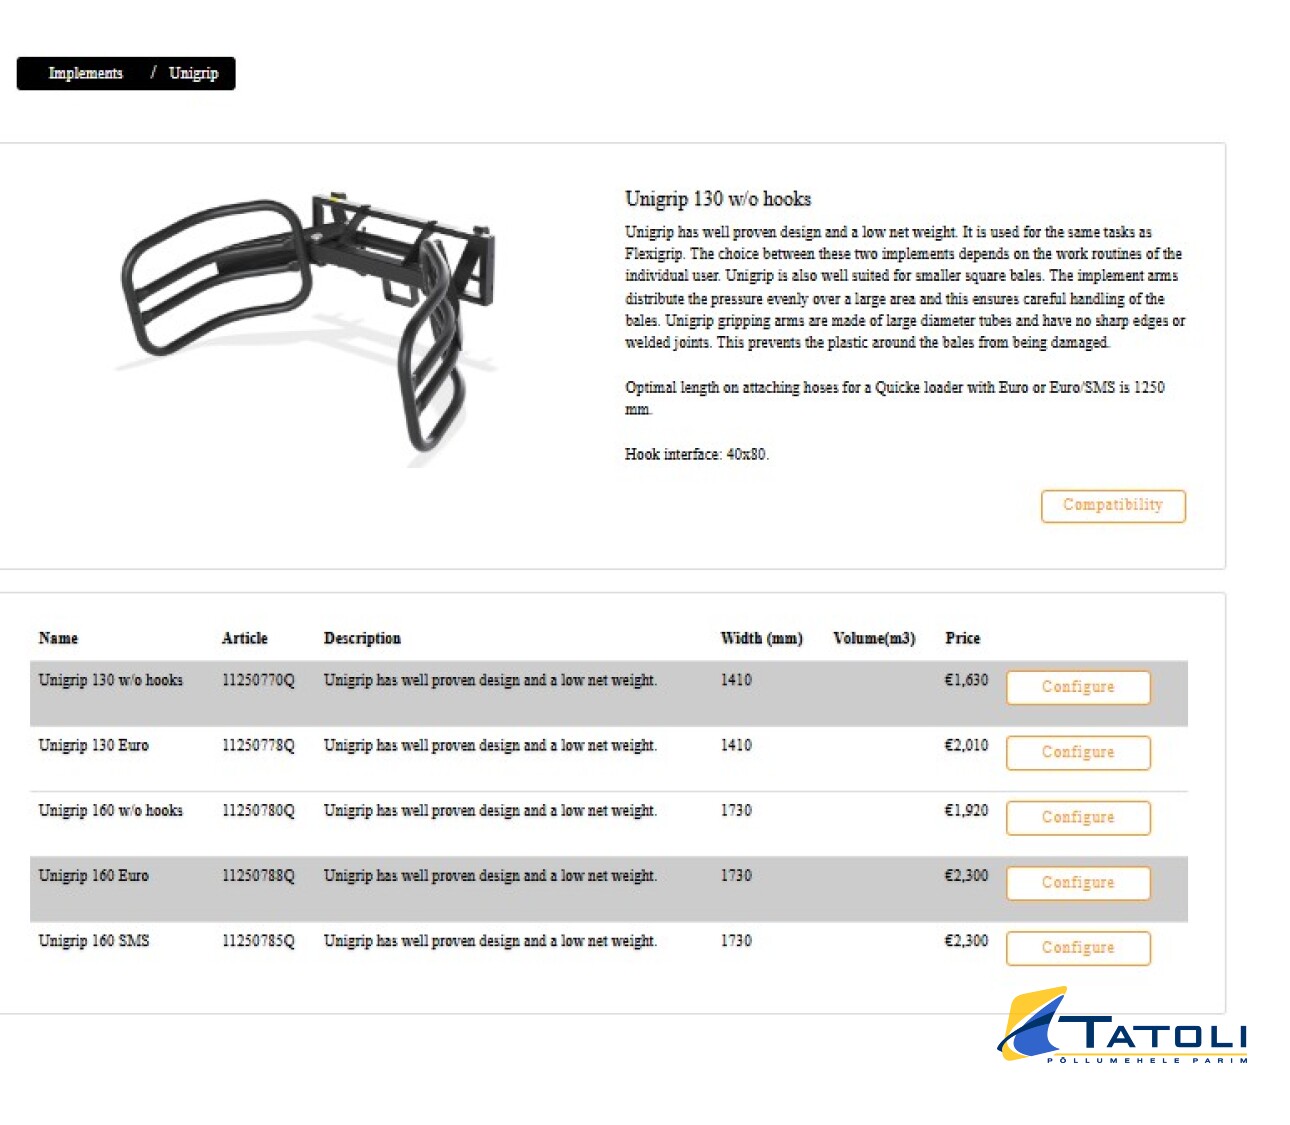
Task: Click the Unigrip 160 Euro price €2,300
Action: (x=966, y=875)
